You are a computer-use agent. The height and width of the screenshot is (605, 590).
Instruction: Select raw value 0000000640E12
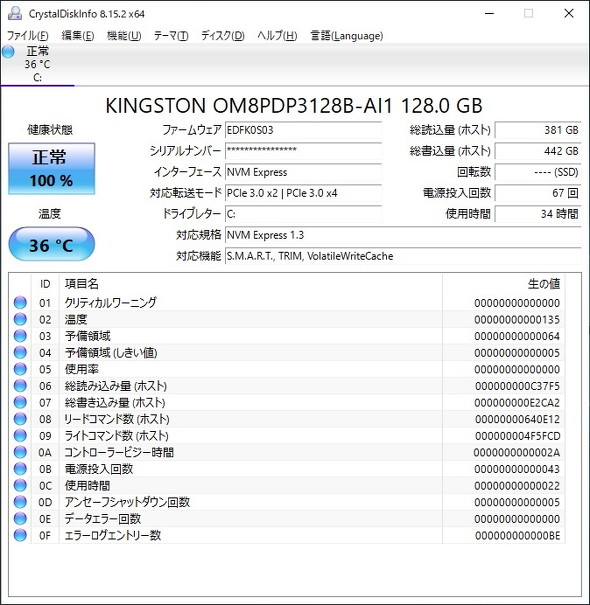pyautogui.click(x=517, y=419)
